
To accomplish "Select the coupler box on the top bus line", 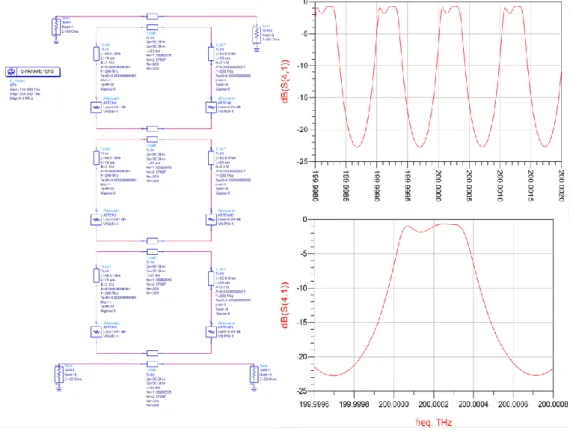I will pyautogui.click(x=152, y=16).
